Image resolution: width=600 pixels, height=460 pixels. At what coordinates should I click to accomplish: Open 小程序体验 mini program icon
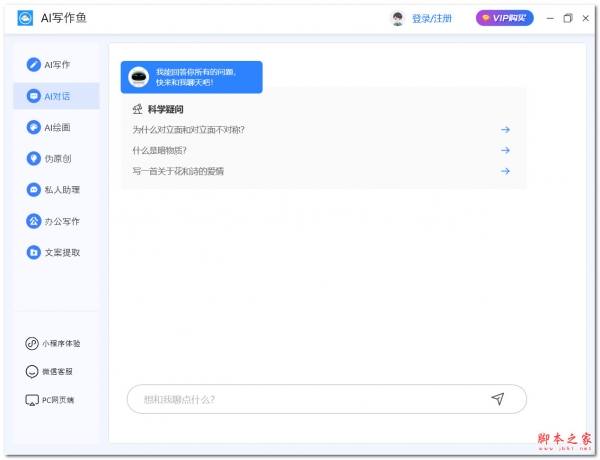pos(32,343)
